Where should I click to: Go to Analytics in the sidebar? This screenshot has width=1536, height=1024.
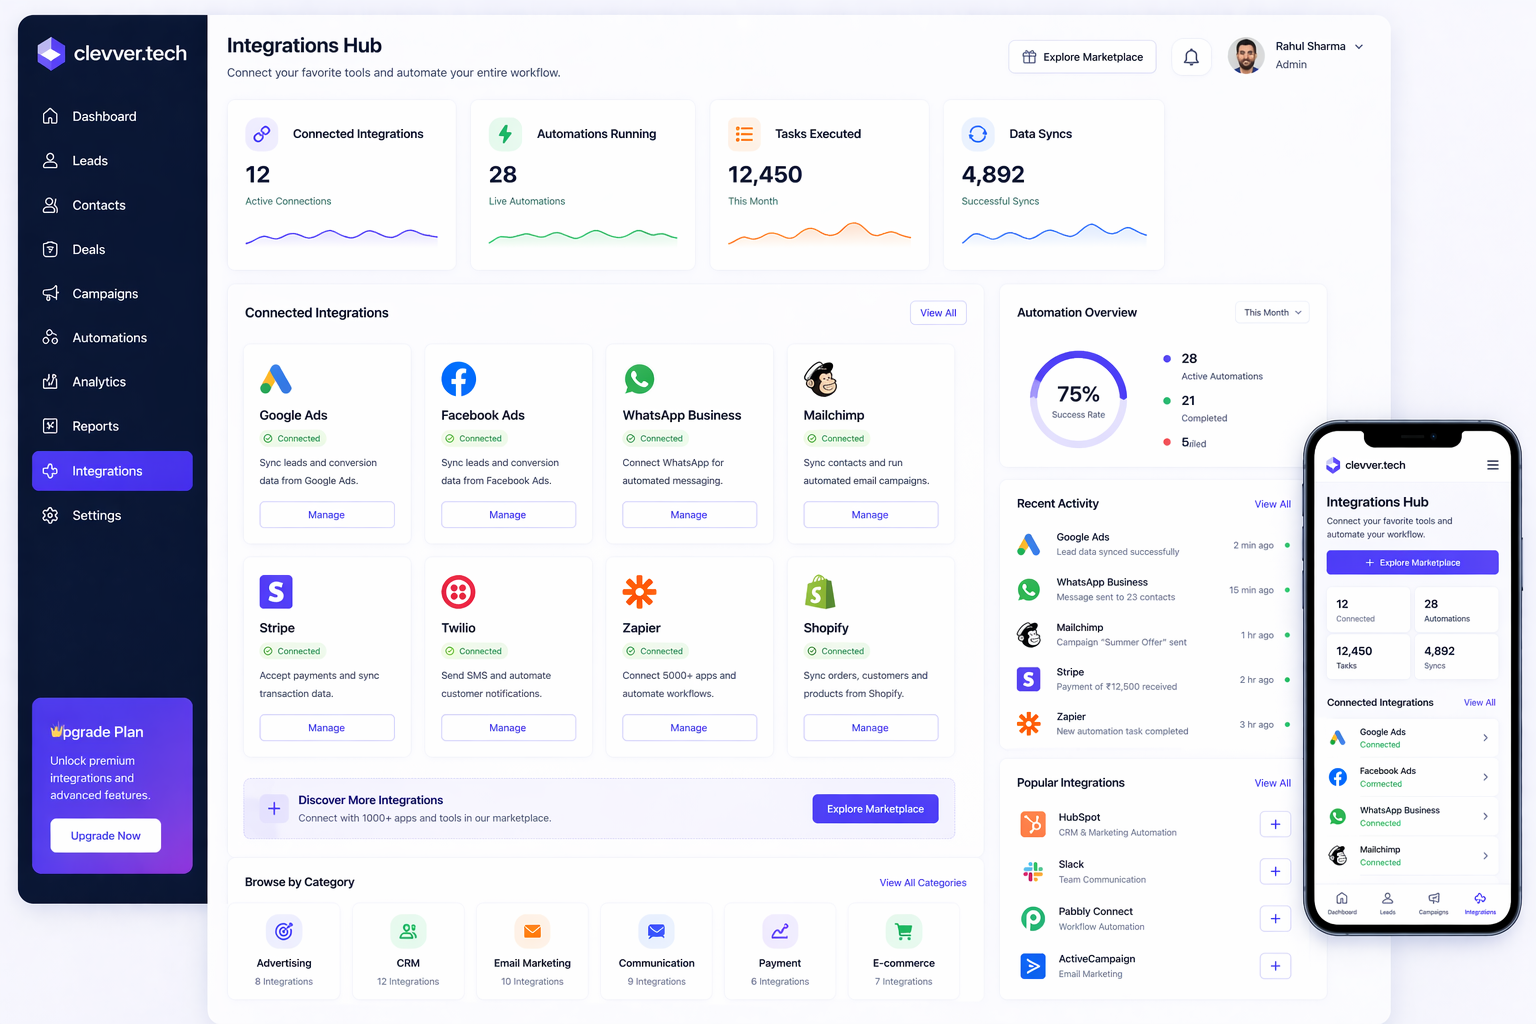99,382
